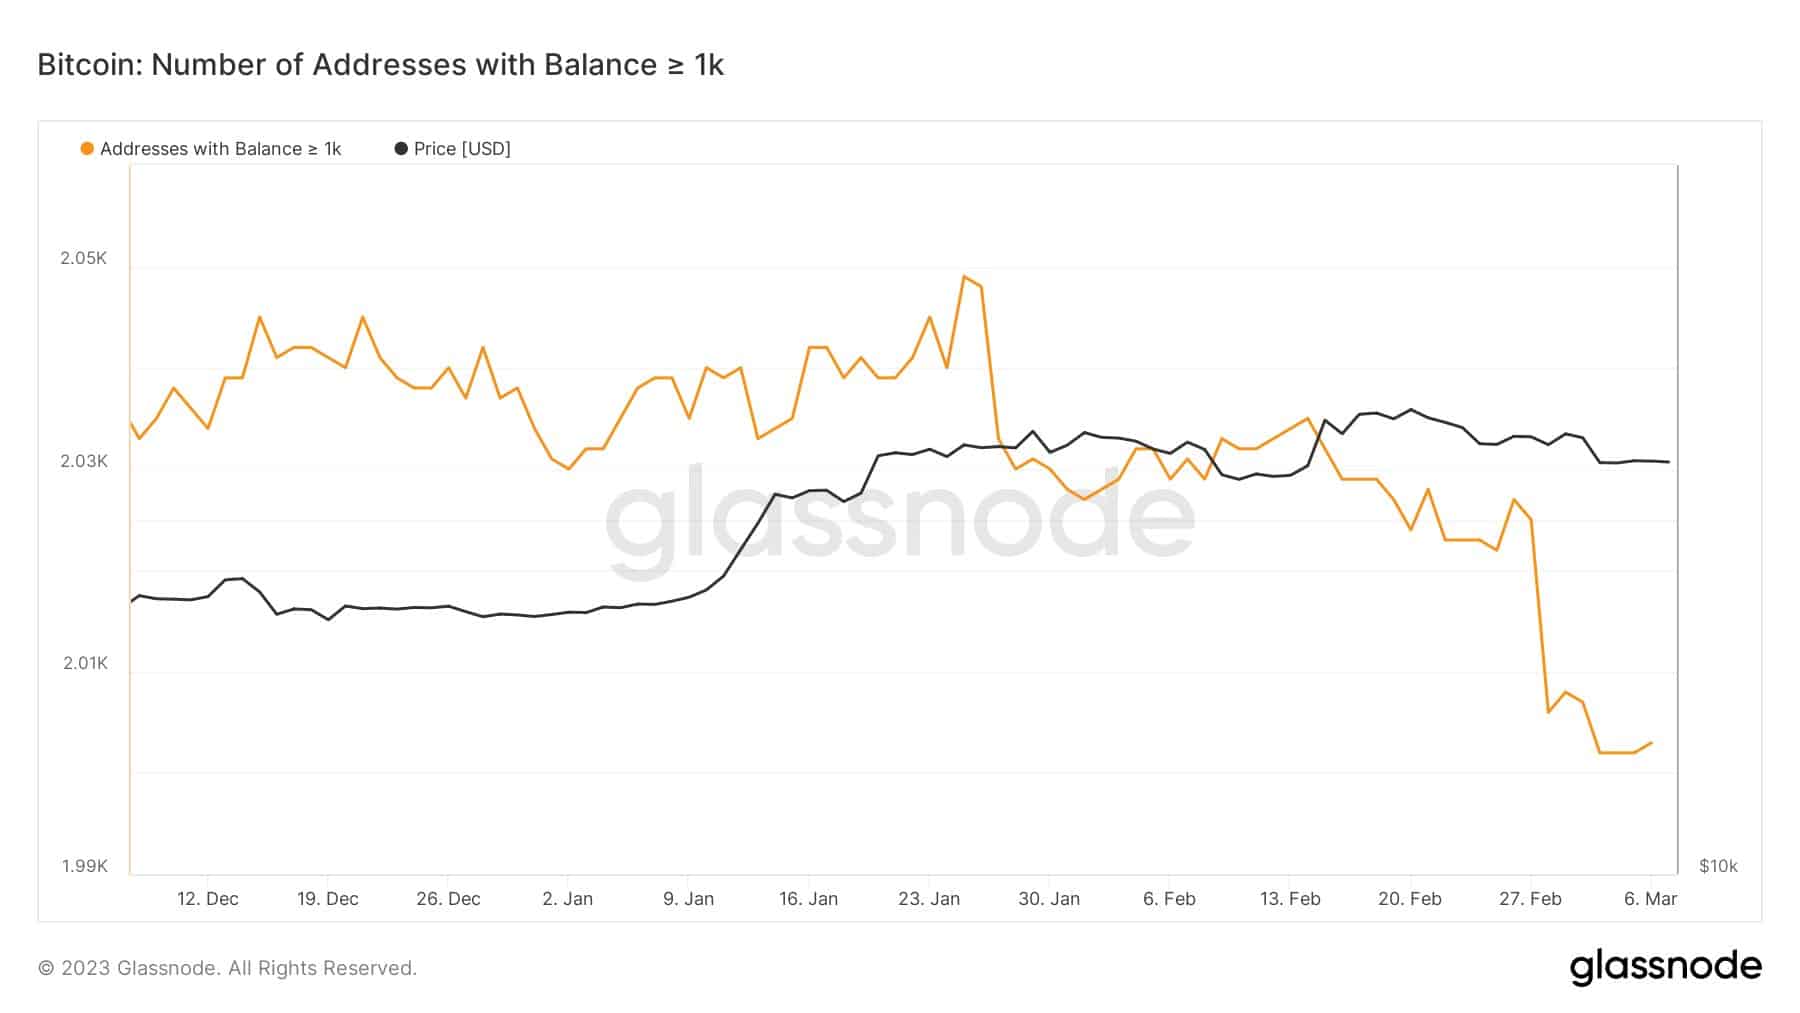The height and width of the screenshot is (1013, 1800).
Task: Click the 23. Jan date label
Action: tap(929, 899)
